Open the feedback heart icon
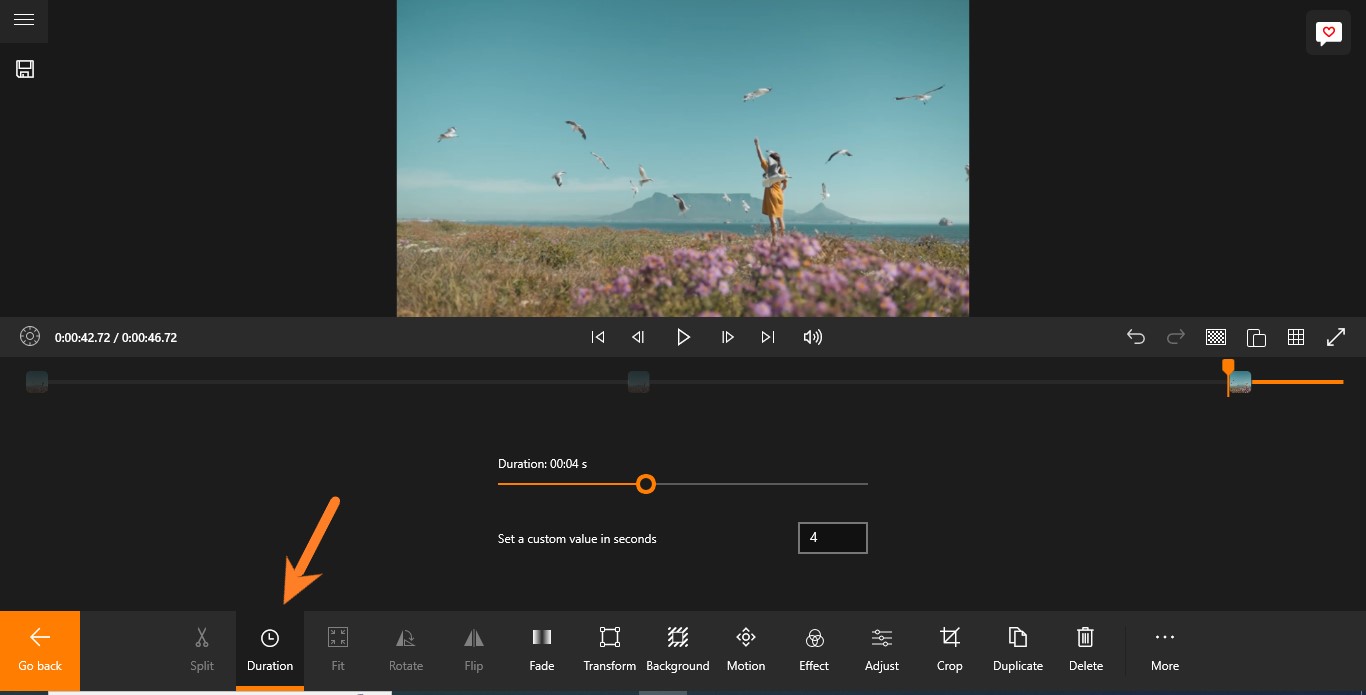1366x695 pixels. coord(1328,33)
